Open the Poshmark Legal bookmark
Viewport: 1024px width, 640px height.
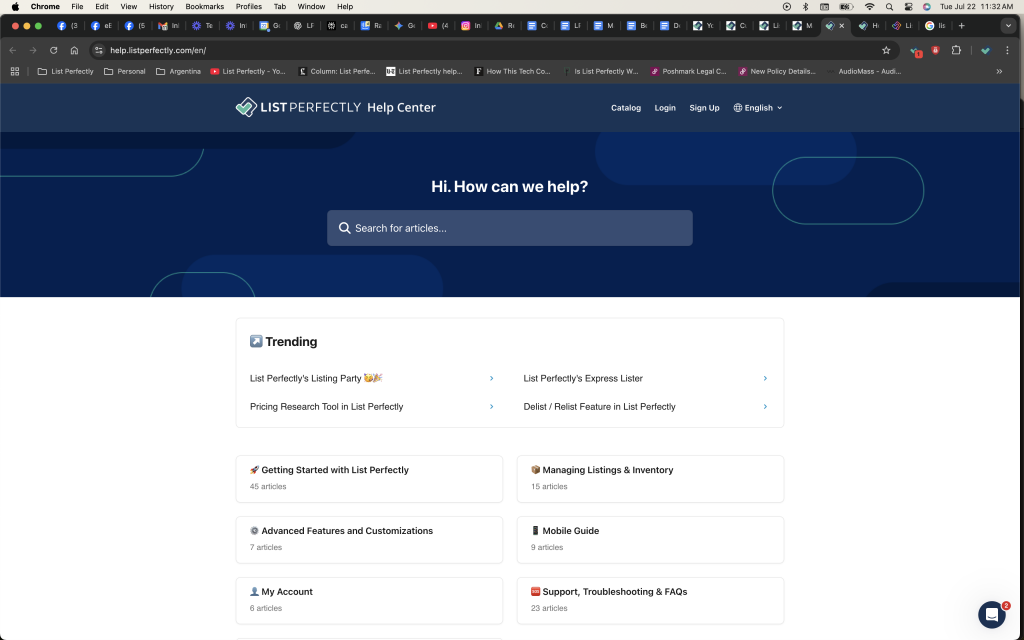point(688,71)
